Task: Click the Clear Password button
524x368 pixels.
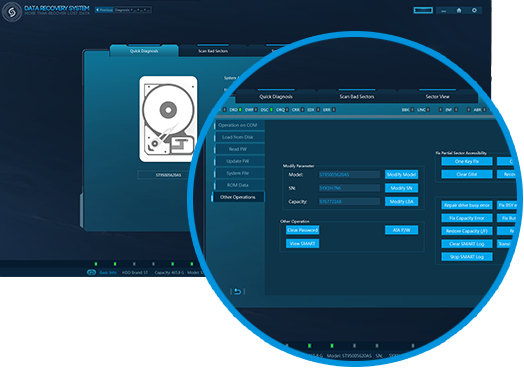Action: pyautogui.click(x=302, y=230)
